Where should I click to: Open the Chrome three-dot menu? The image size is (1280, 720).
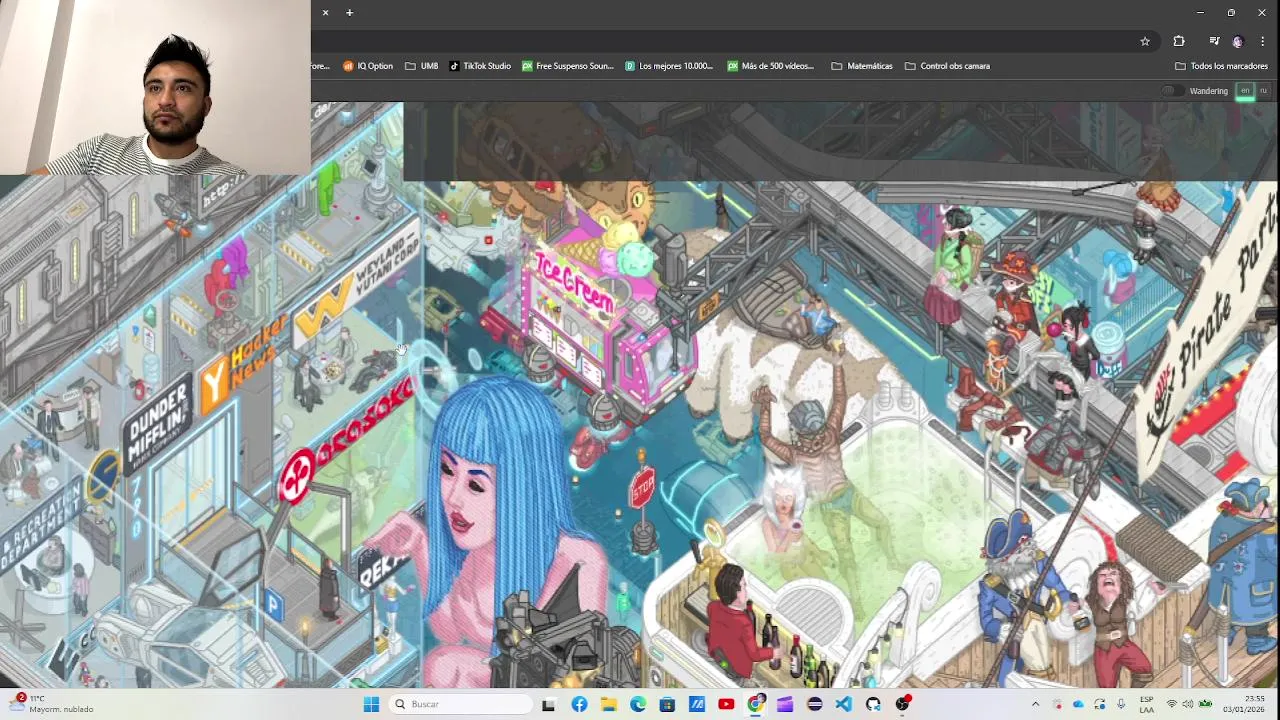(x=1263, y=41)
